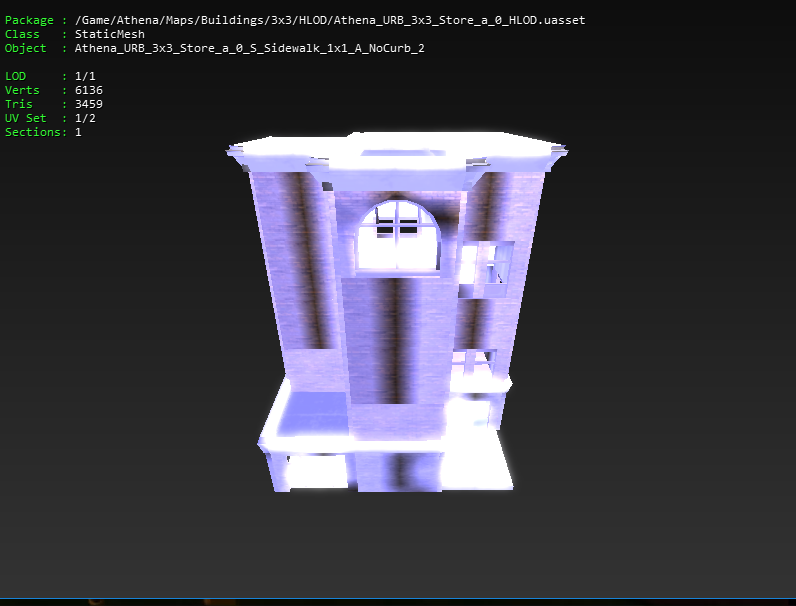The width and height of the screenshot is (796, 606).
Task: Click the LOD value 1/1
Action: [85, 76]
